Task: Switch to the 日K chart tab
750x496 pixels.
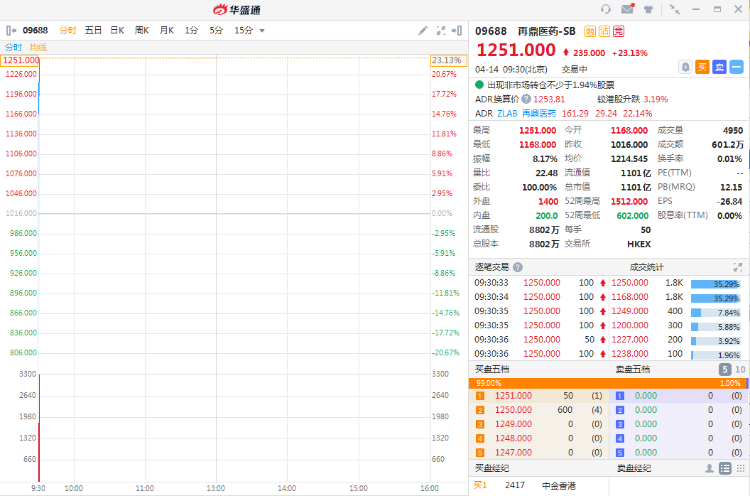Action: click(117, 31)
